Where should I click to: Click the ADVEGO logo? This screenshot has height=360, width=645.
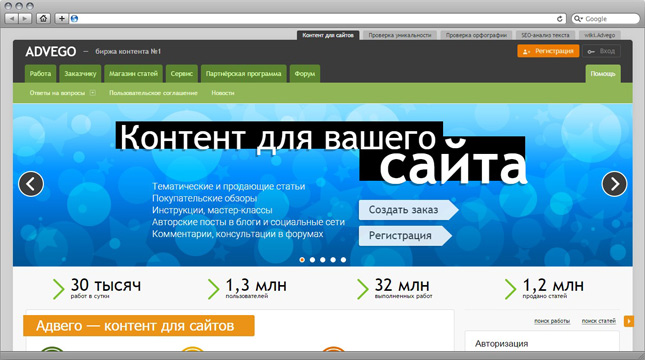tap(51, 51)
